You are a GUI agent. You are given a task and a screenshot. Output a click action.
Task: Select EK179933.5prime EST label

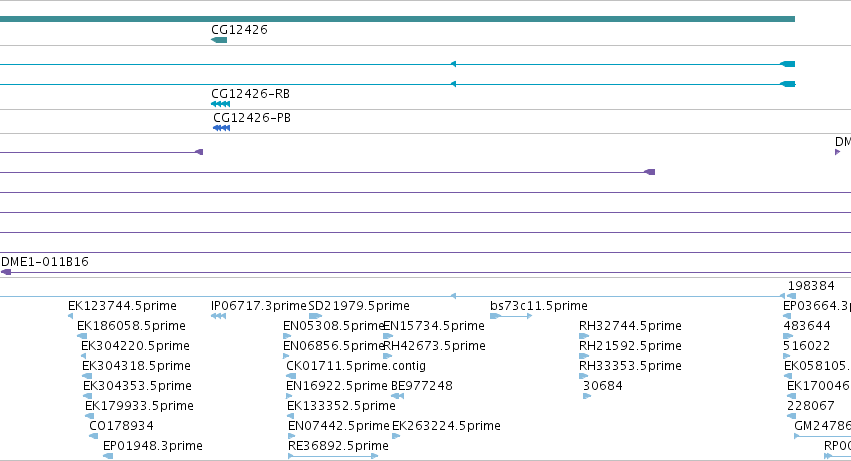(x=139, y=406)
